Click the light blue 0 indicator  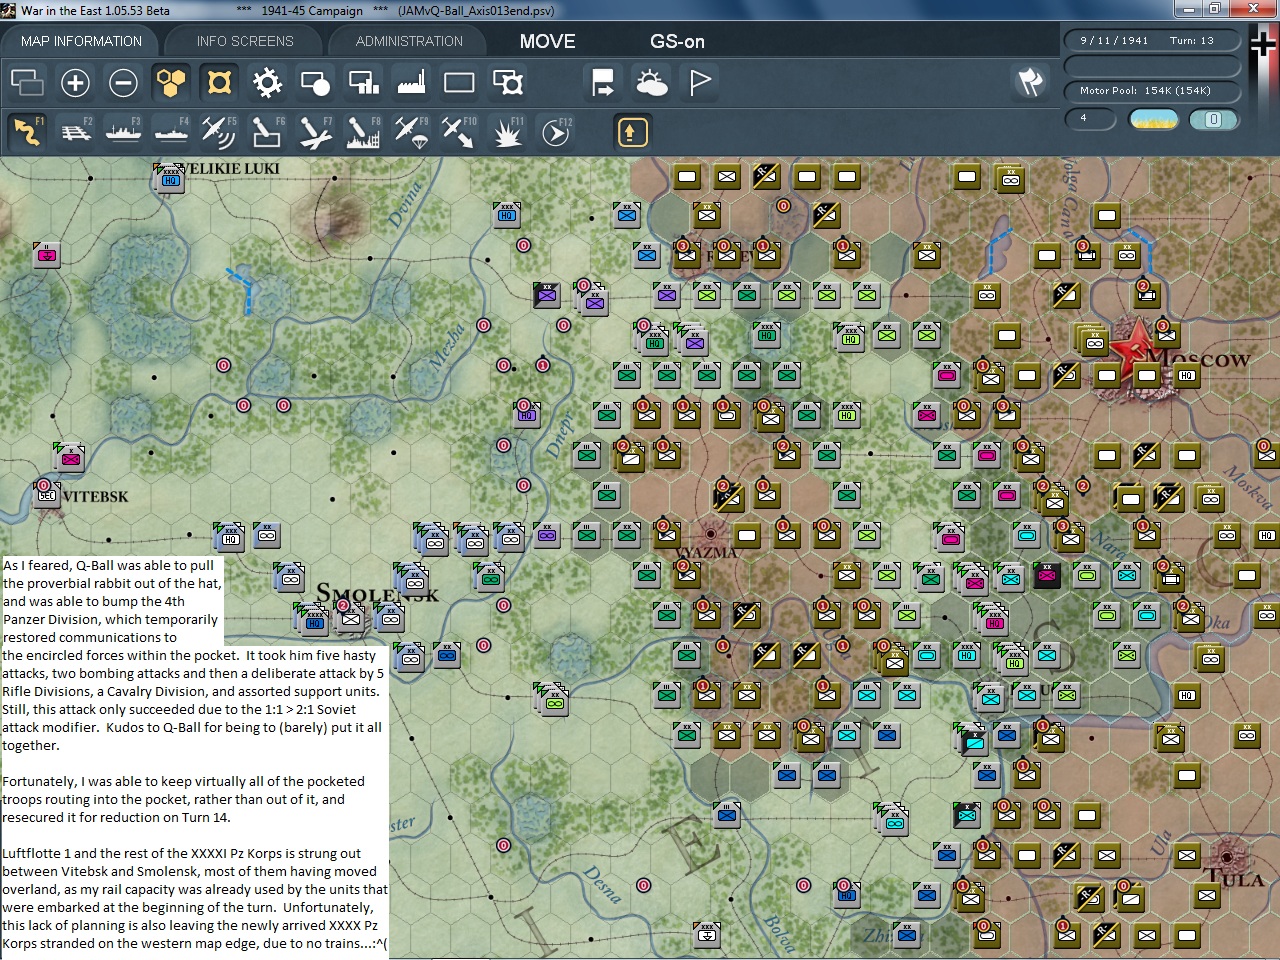point(1214,119)
